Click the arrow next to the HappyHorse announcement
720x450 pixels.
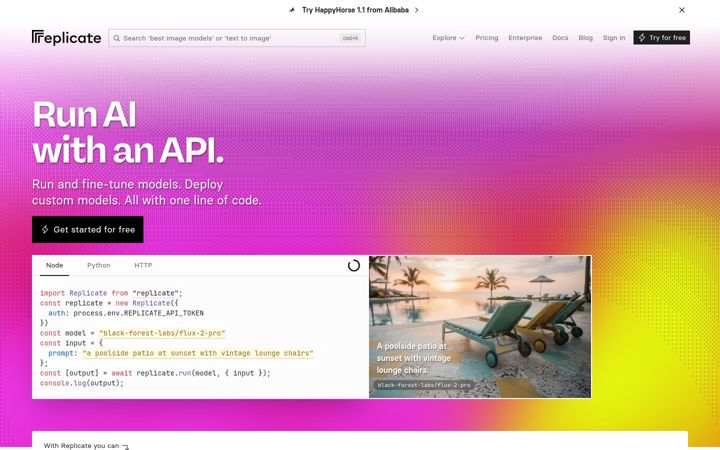(x=416, y=10)
